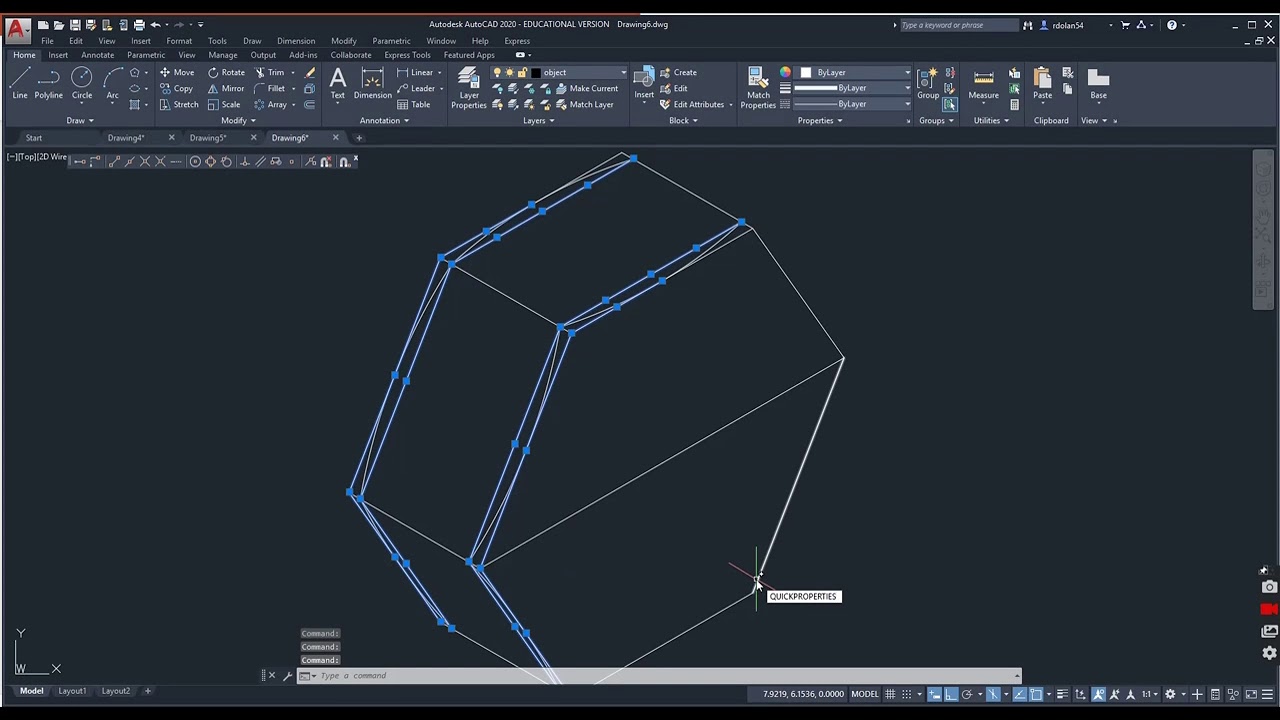Screen dimensions: 1280x720
Task: Open the ByLayer object color dropdown
Action: 853,72
